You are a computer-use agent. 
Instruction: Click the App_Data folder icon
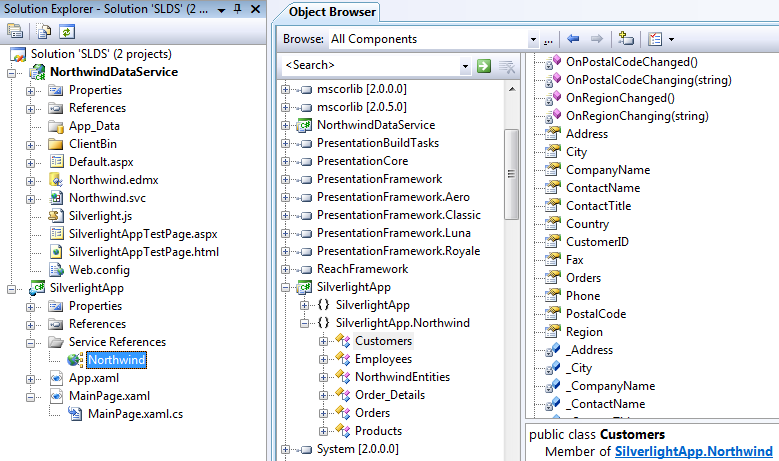[56, 126]
